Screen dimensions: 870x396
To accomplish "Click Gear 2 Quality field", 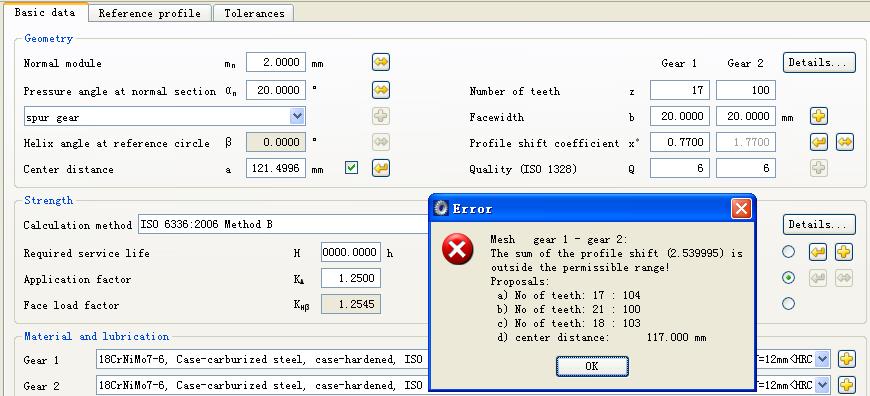I will (746, 168).
